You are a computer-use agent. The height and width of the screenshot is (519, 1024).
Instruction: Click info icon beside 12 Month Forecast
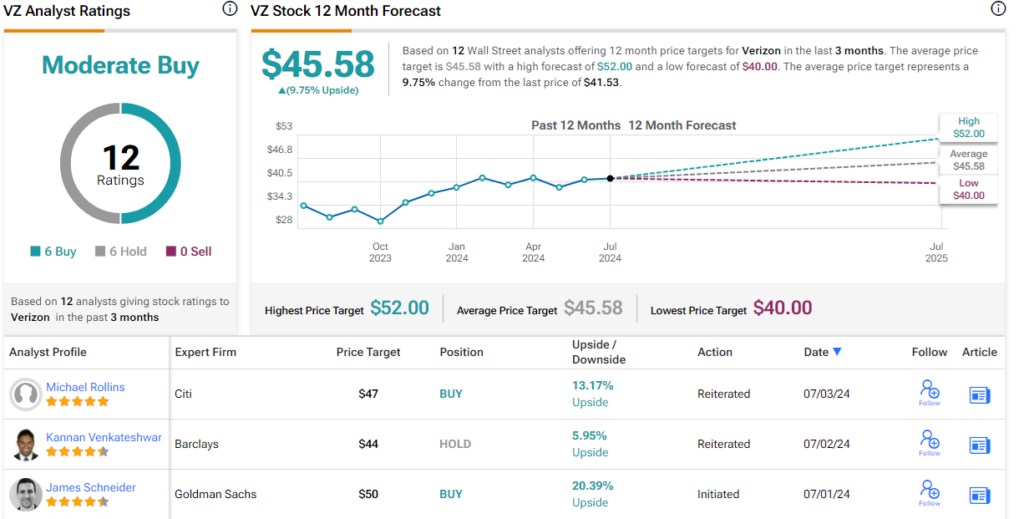pyautogui.click(x=997, y=9)
